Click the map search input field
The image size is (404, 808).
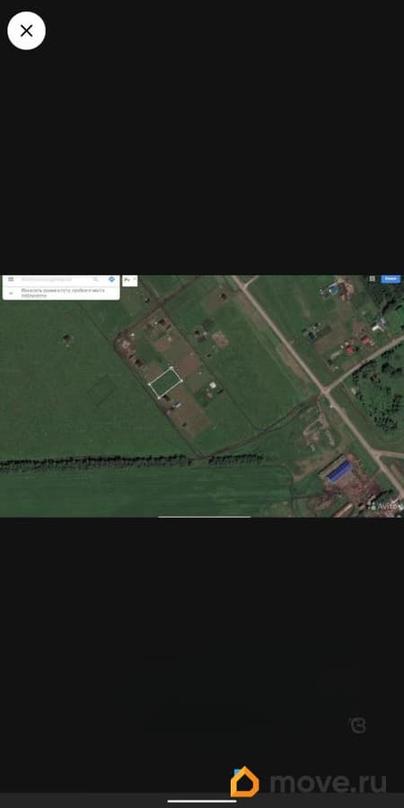point(54,279)
